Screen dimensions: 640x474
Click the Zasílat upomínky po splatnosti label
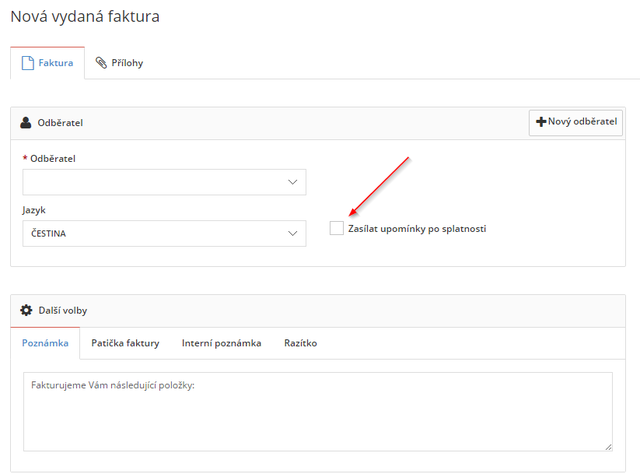417,229
